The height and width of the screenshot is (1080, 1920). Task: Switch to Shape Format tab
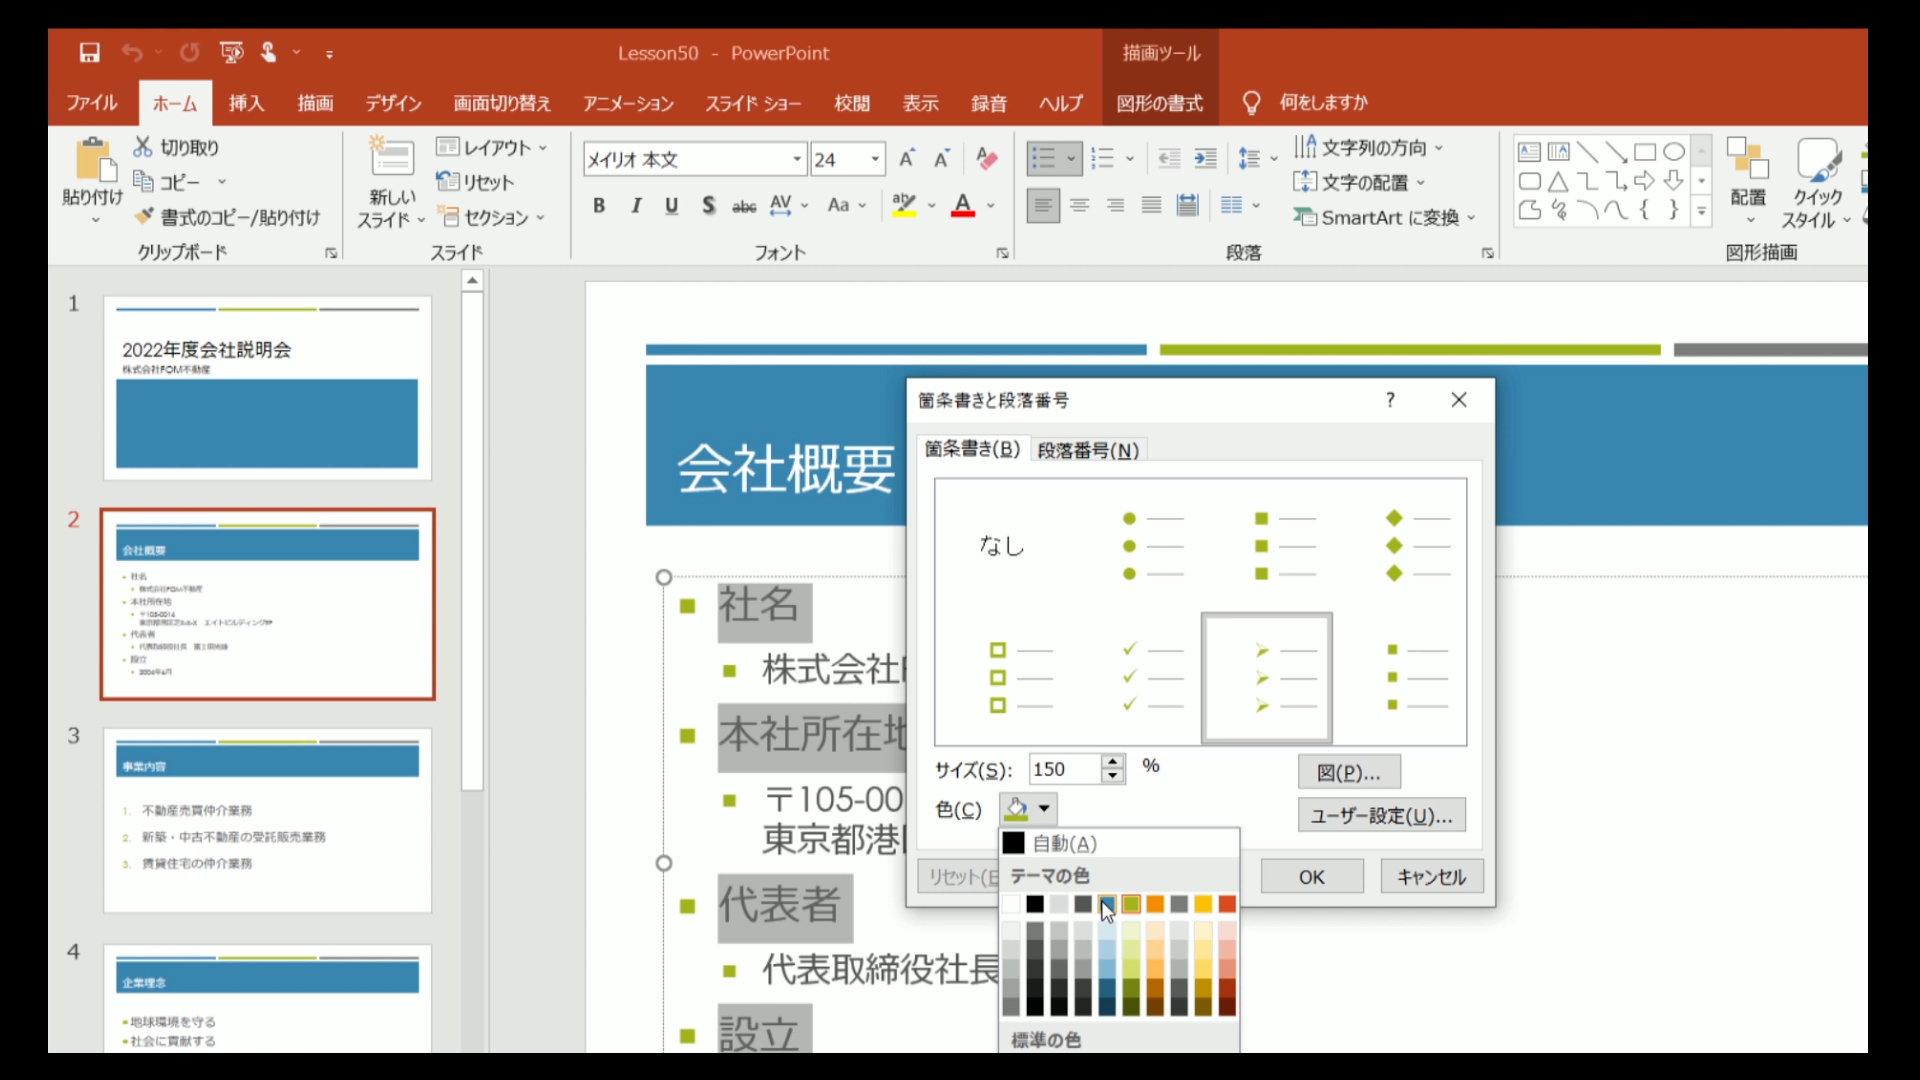[x=1160, y=103]
